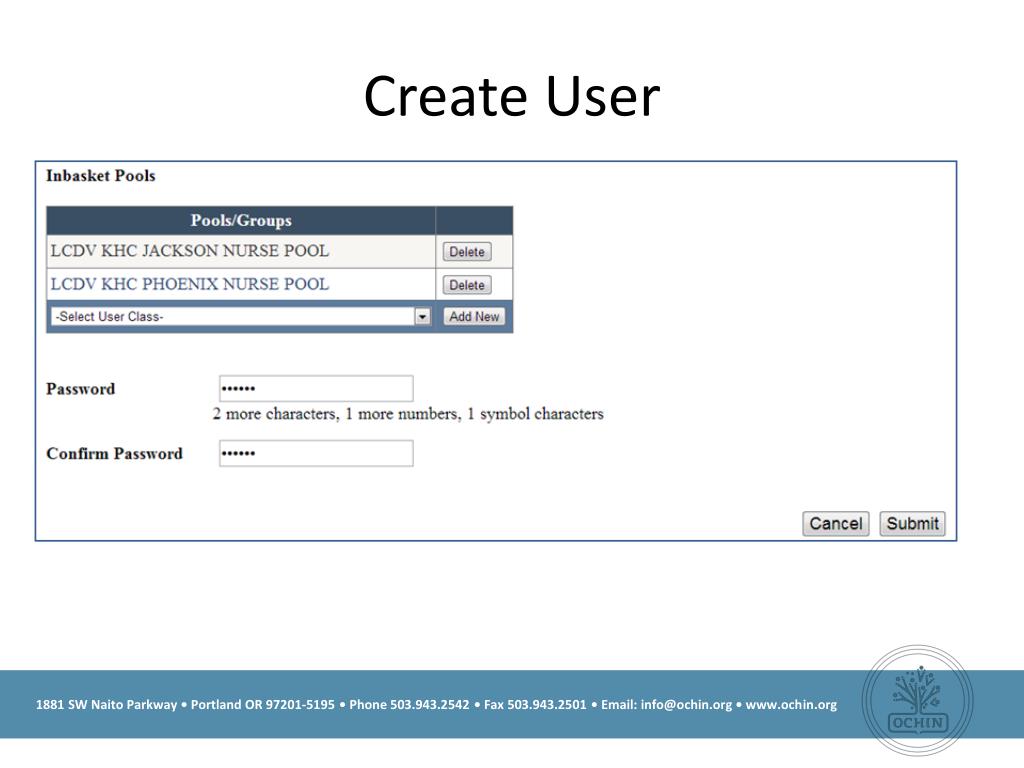Cancel the user creation form

click(x=835, y=524)
